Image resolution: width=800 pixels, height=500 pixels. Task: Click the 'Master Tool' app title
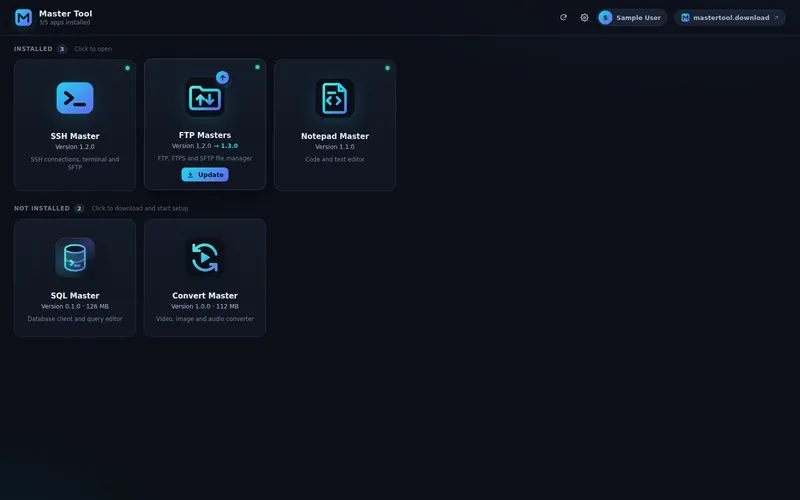click(66, 14)
